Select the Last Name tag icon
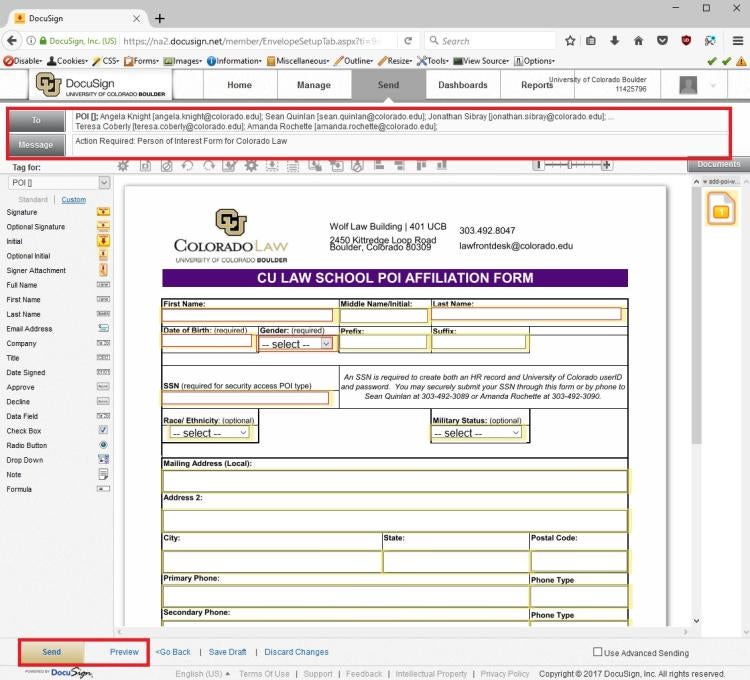 click(x=103, y=314)
